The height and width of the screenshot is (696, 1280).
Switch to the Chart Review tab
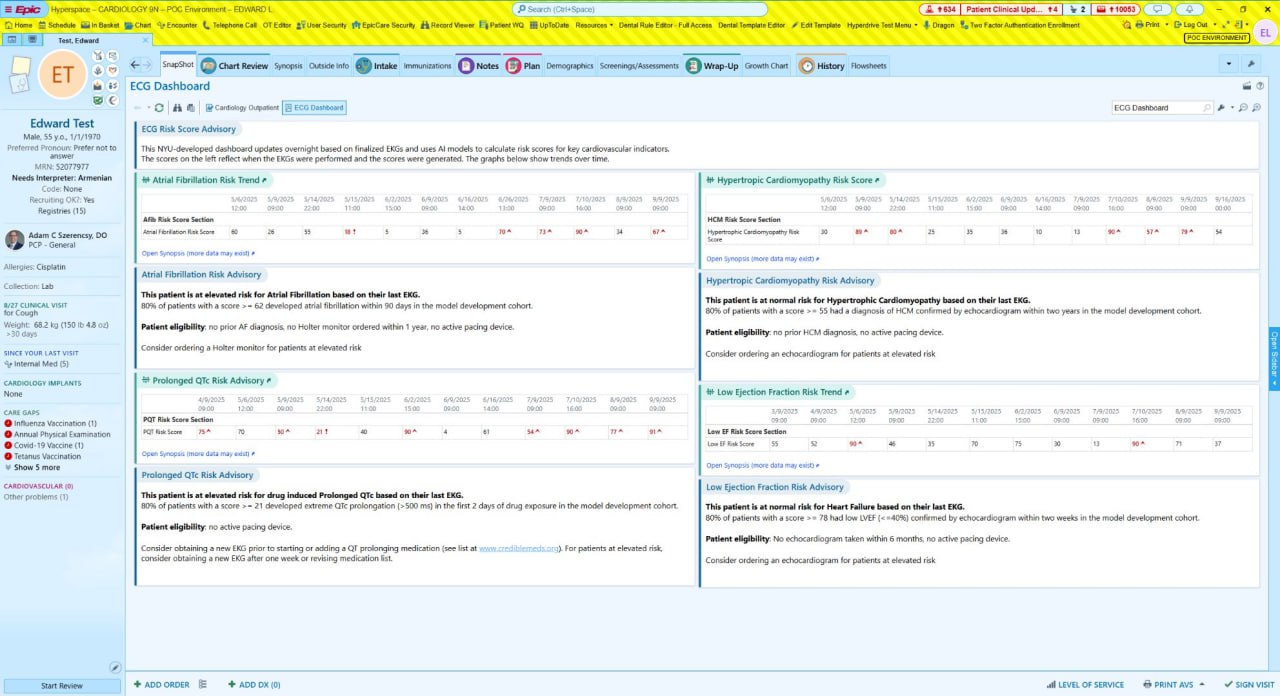(235, 66)
